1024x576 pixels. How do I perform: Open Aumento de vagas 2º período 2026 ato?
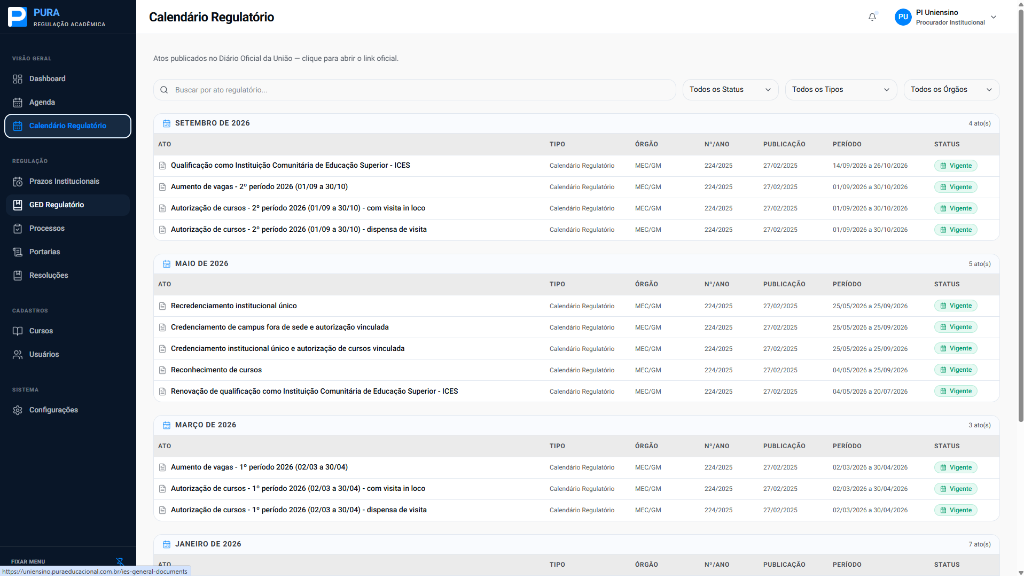[259, 187]
